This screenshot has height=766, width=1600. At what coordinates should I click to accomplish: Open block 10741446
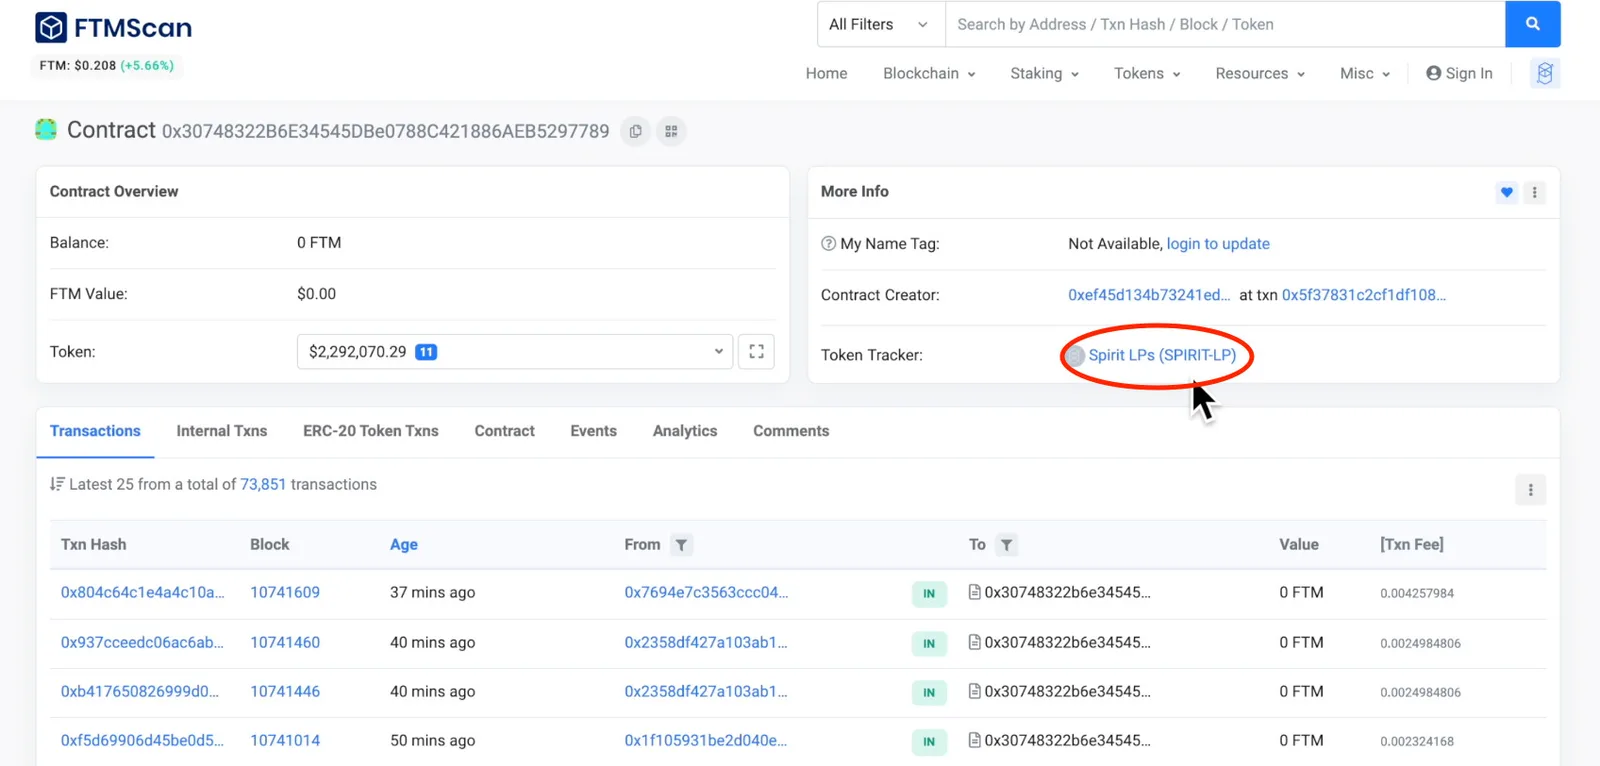click(285, 691)
